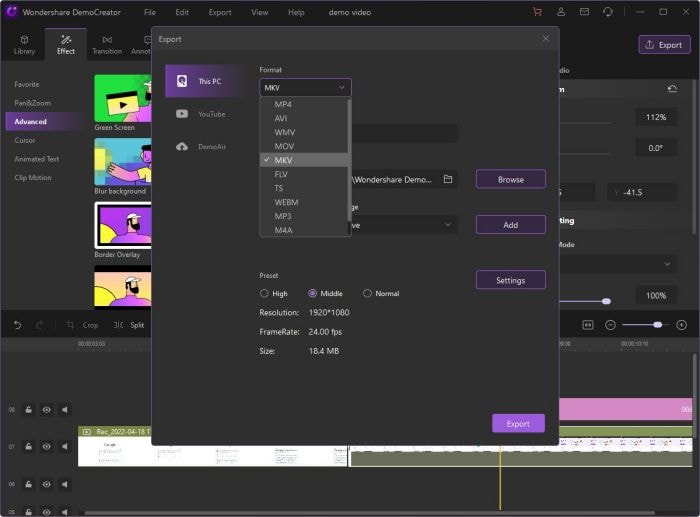The image size is (700, 517).
Task: Mute audio on track 06
Action: tap(65, 484)
